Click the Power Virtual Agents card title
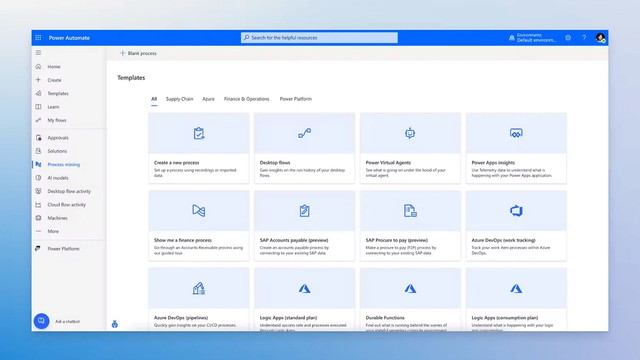Viewport: 640px width, 360px height. [x=388, y=162]
